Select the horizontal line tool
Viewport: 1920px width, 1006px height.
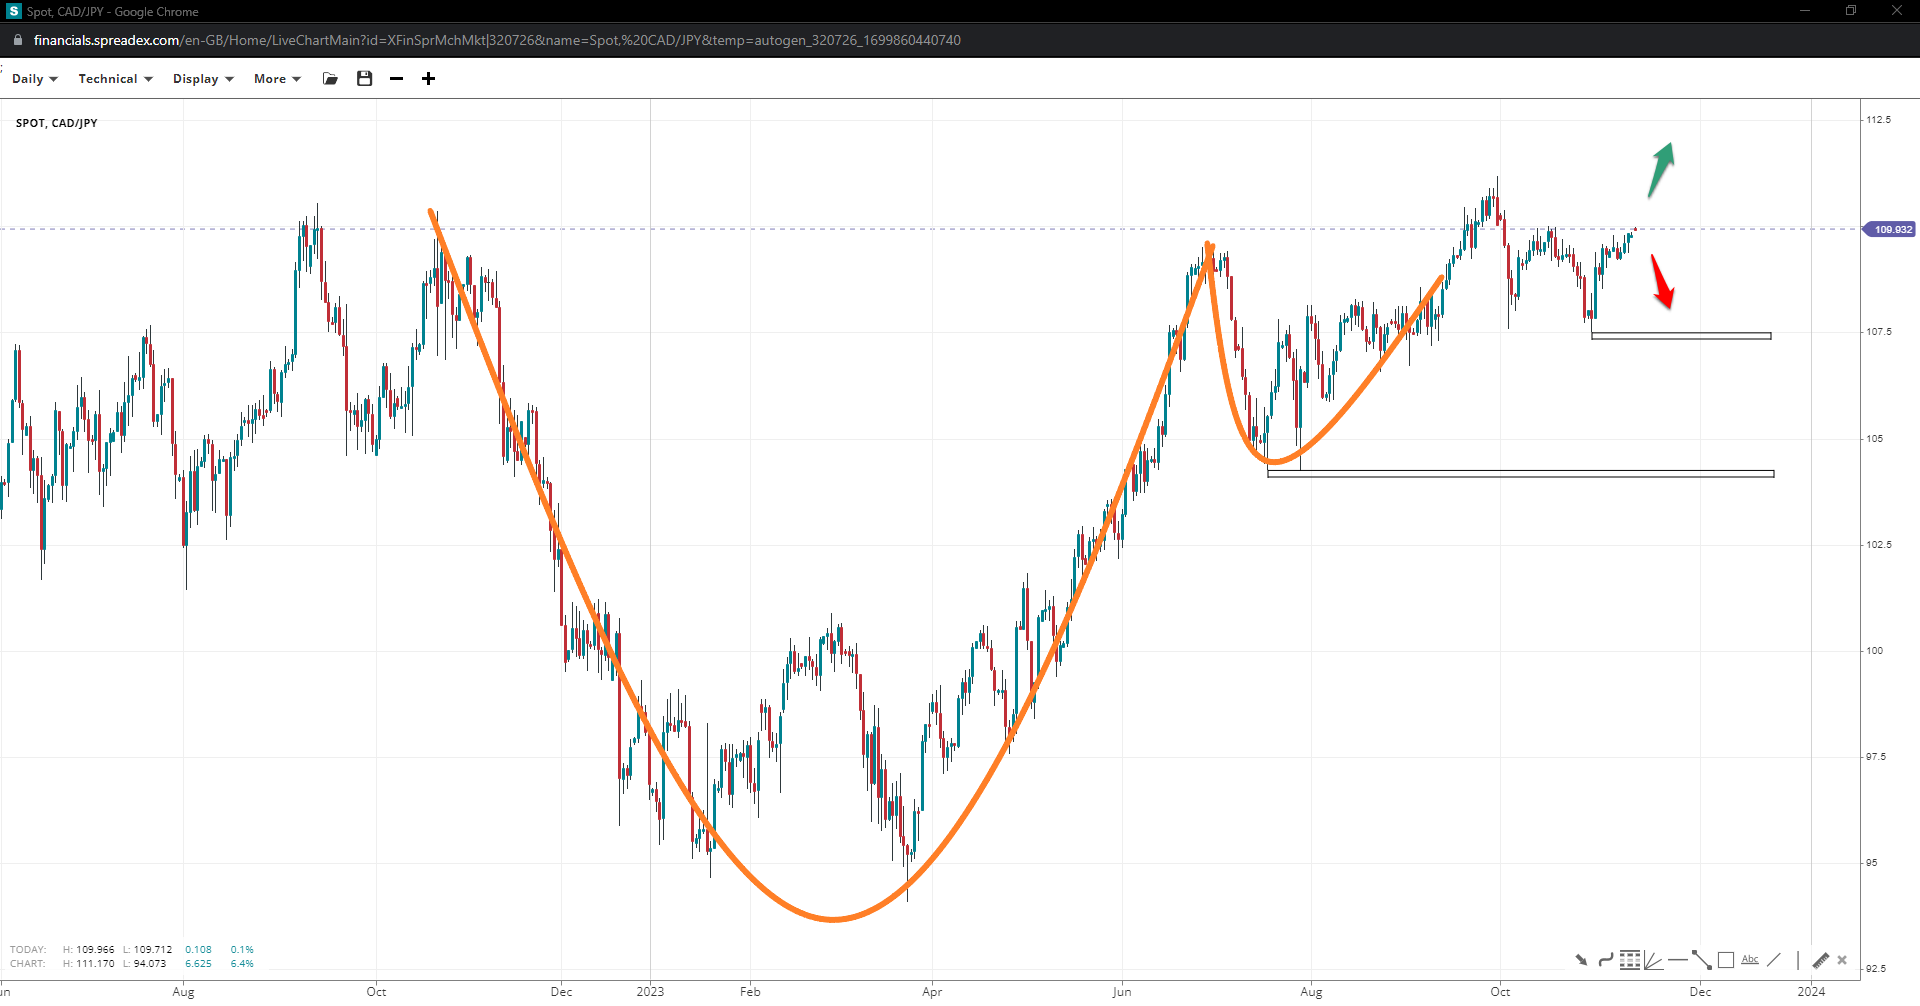[1678, 960]
